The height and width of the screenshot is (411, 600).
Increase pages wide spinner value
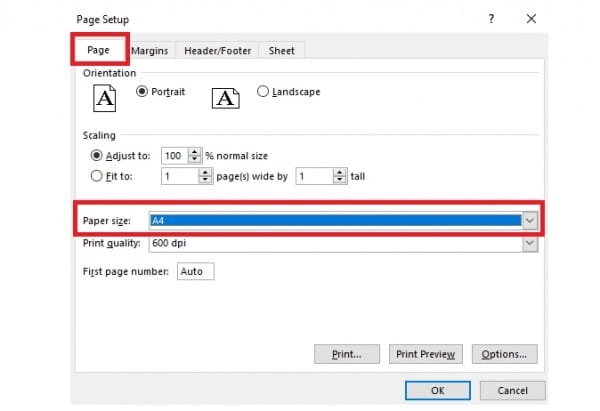click(x=205, y=173)
